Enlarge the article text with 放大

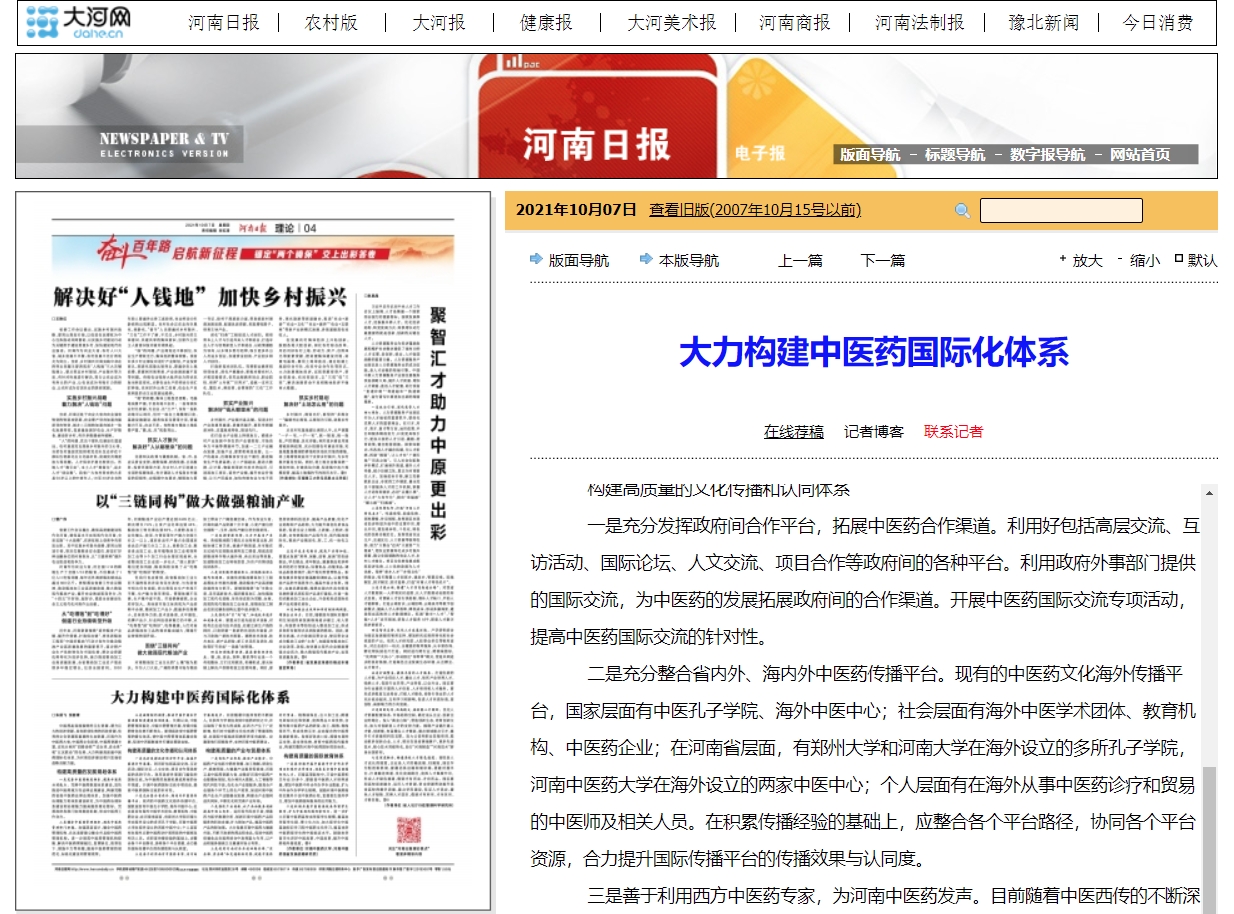coord(1087,260)
